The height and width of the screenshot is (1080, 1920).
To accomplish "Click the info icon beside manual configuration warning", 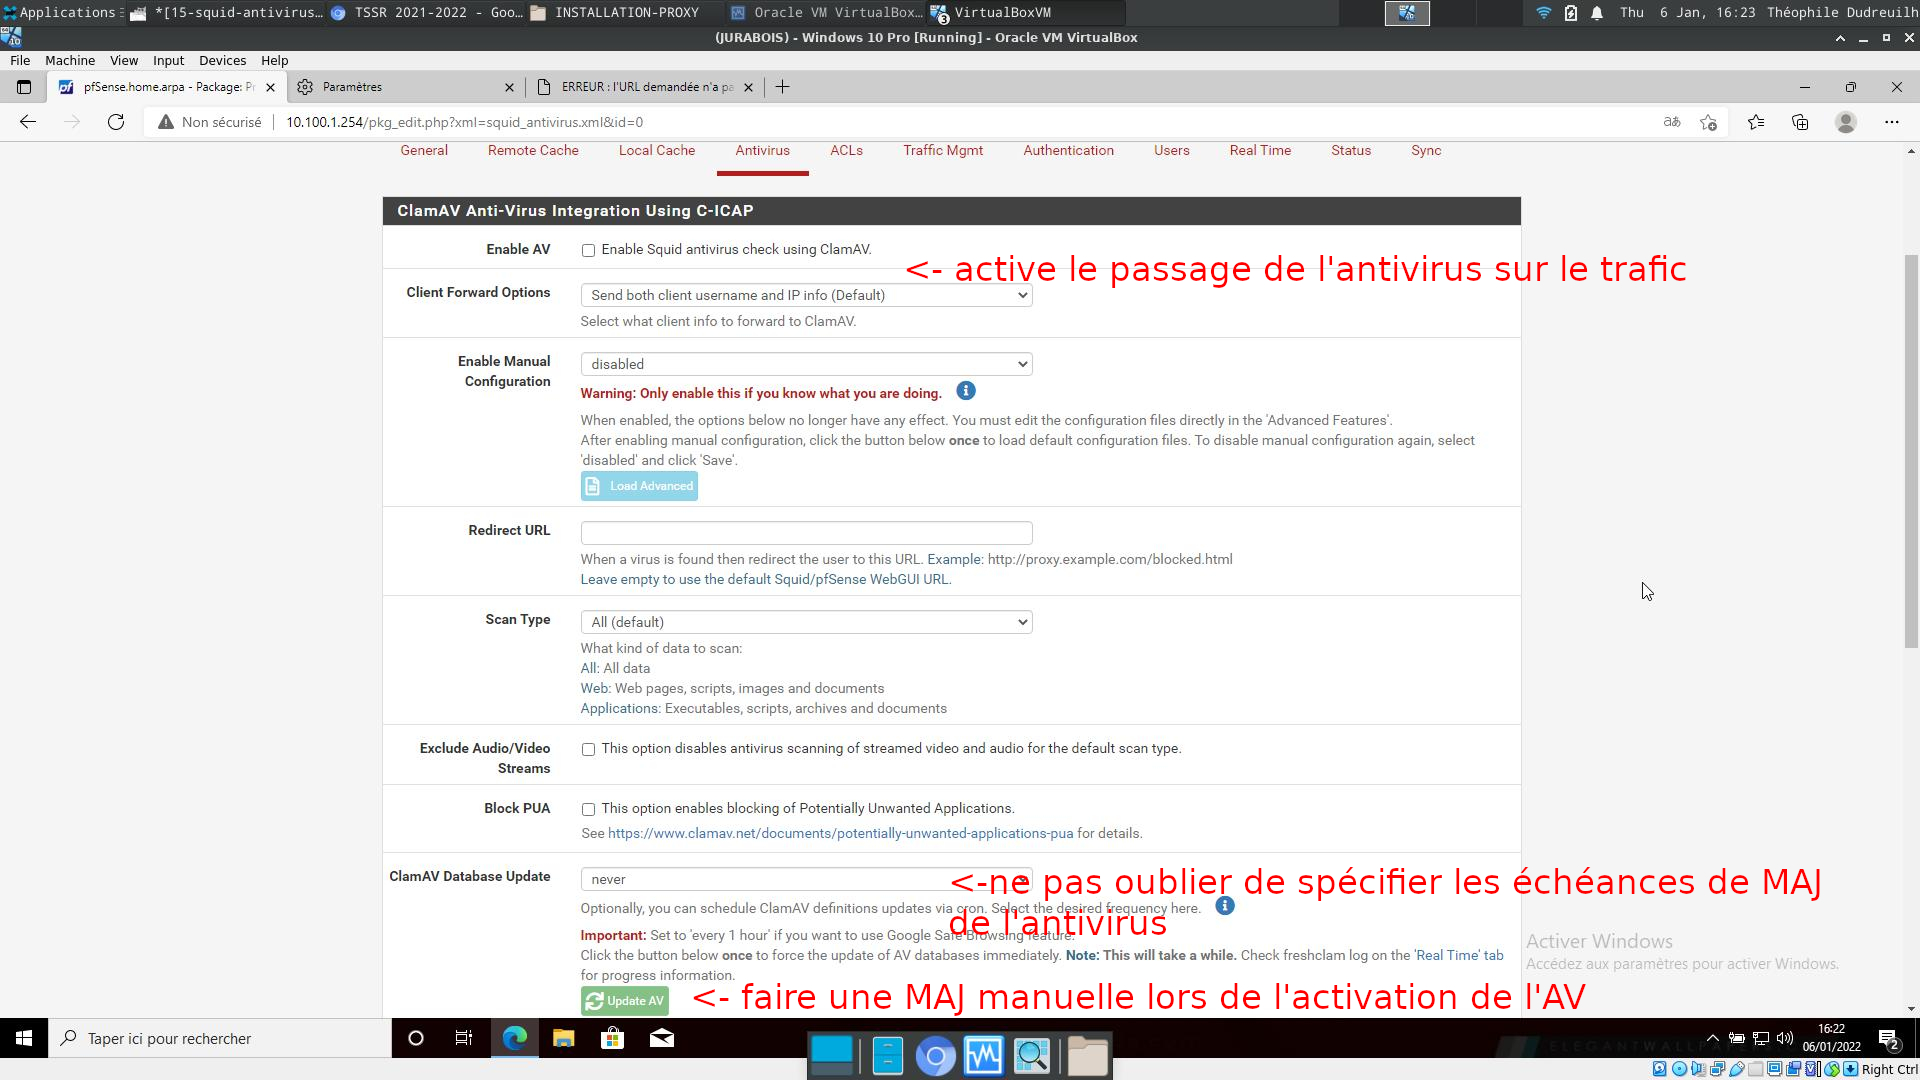I will pyautogui.click(x=966, y=391).
